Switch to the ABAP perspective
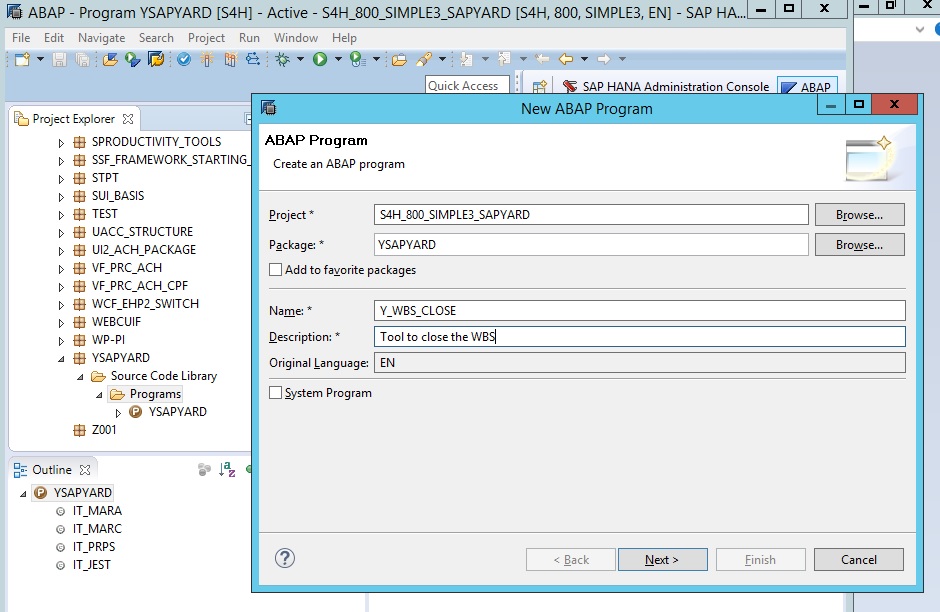Viewport: 940px width, 612px height. pyautogui.click(x=807, y=87)
